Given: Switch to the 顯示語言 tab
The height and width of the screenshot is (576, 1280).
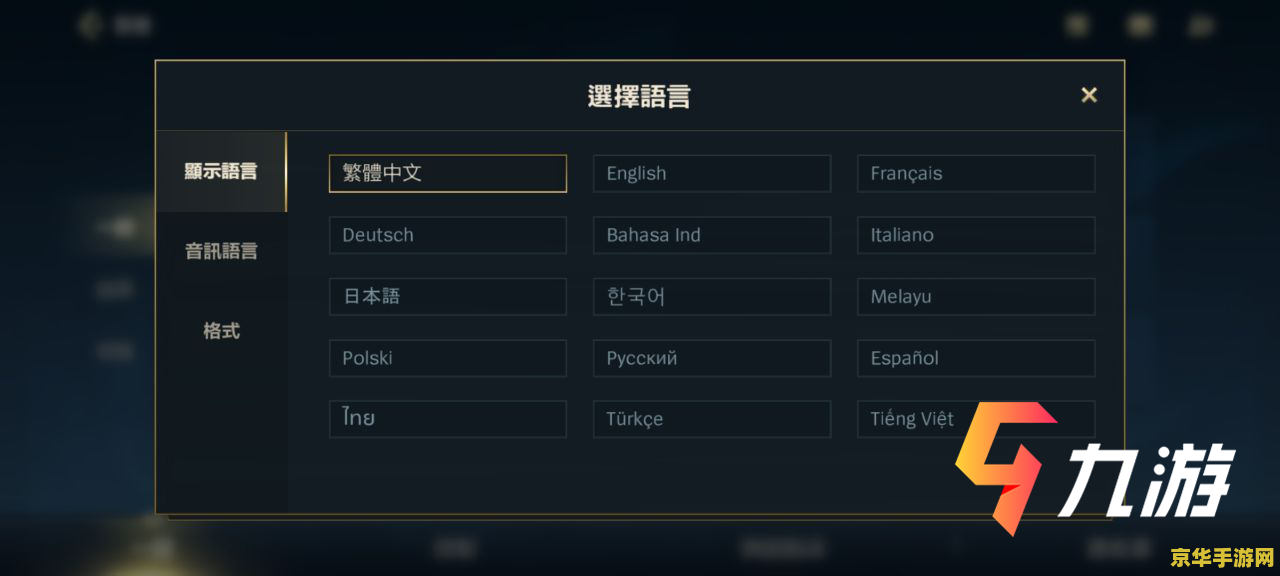Looking at the screenshot, I should click(221, 172).
